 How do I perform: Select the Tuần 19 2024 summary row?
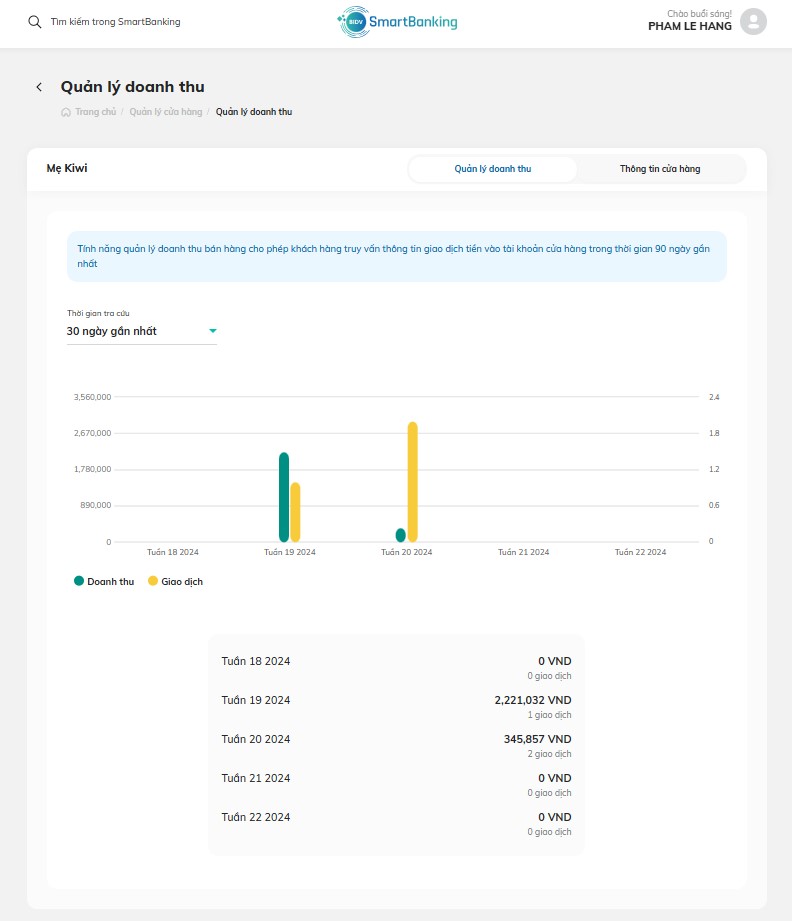[x=396, y=706]
